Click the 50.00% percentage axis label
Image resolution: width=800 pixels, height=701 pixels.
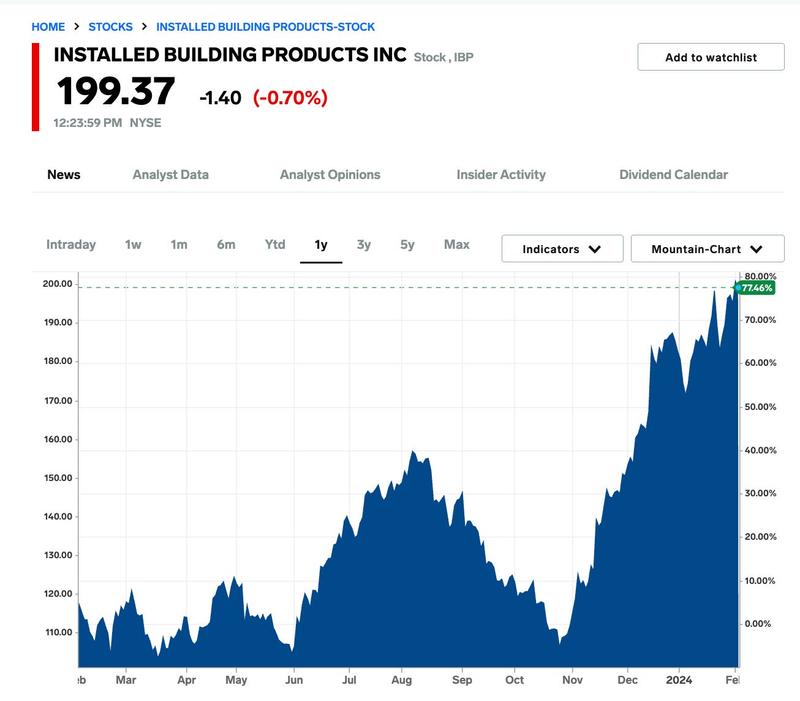(761, 407)
